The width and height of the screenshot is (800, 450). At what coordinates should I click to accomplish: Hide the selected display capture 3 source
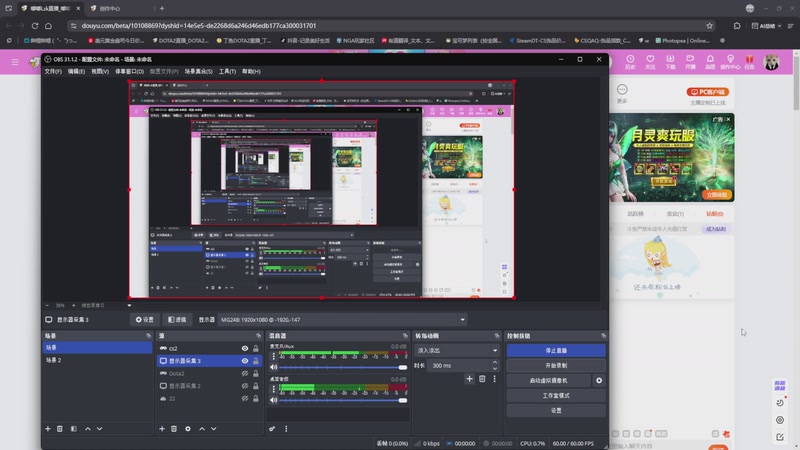pyautogui.click(x=245, y=361)
